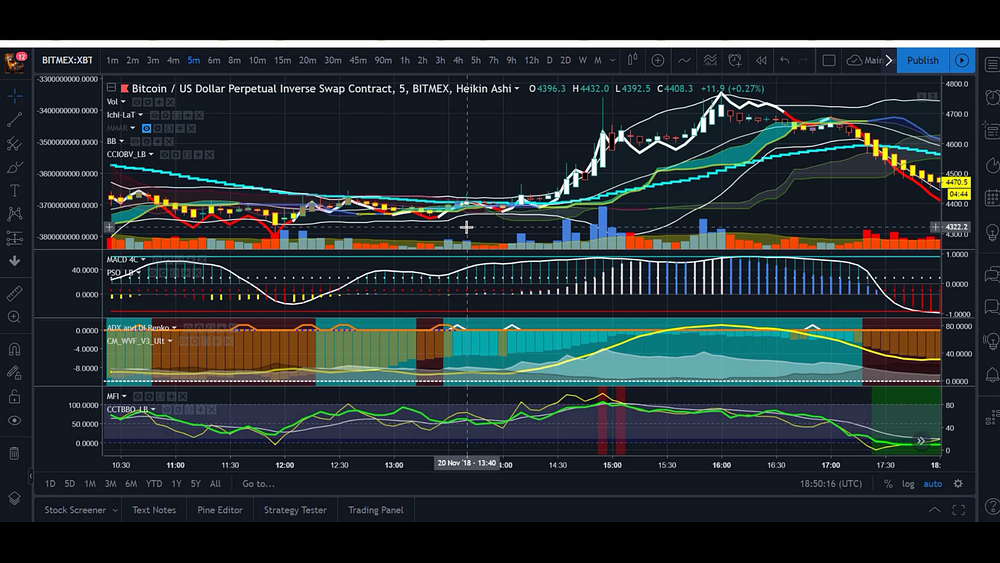Select the trend line drawing tool
1000x563 pixels.
(x=15, y=120)
